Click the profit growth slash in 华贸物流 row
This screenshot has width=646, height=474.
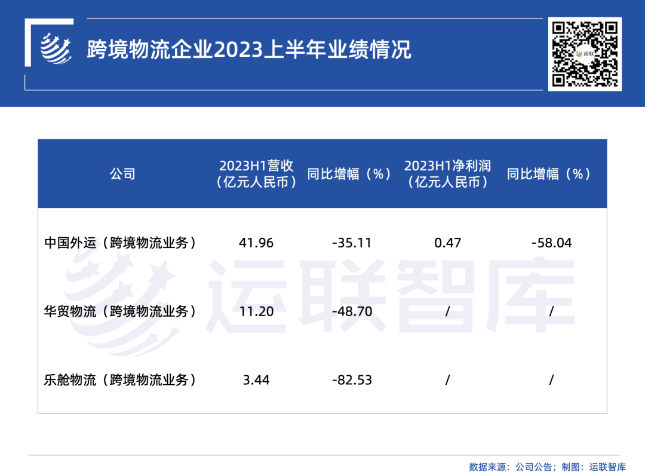coord(551,311)
